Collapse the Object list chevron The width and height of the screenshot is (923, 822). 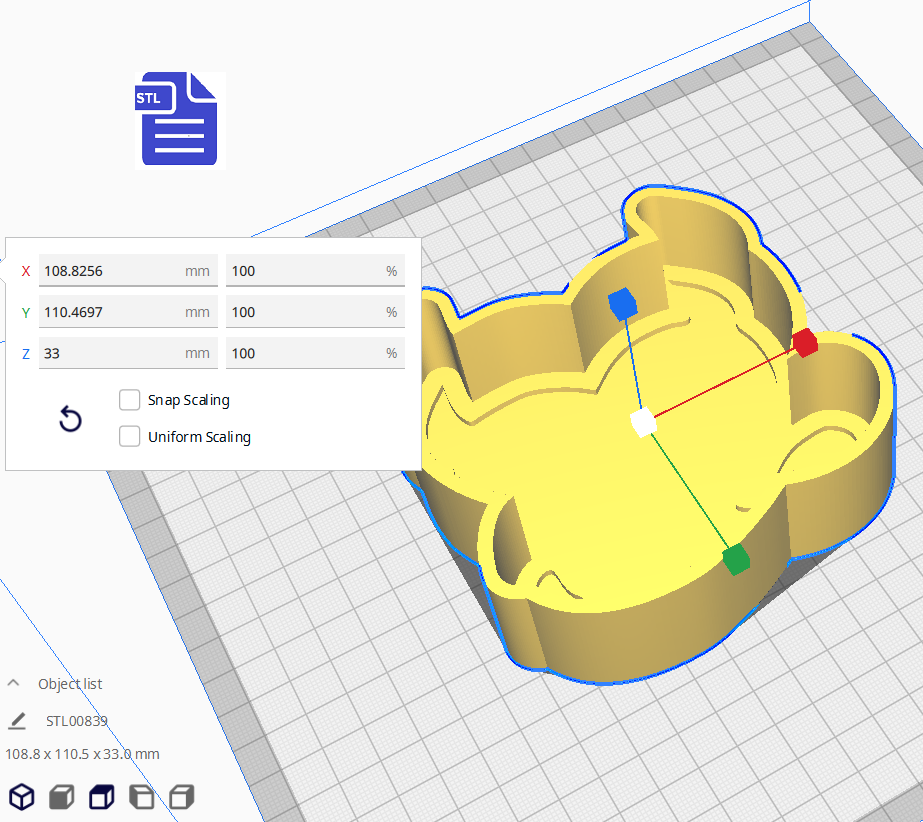coord(14,684)
